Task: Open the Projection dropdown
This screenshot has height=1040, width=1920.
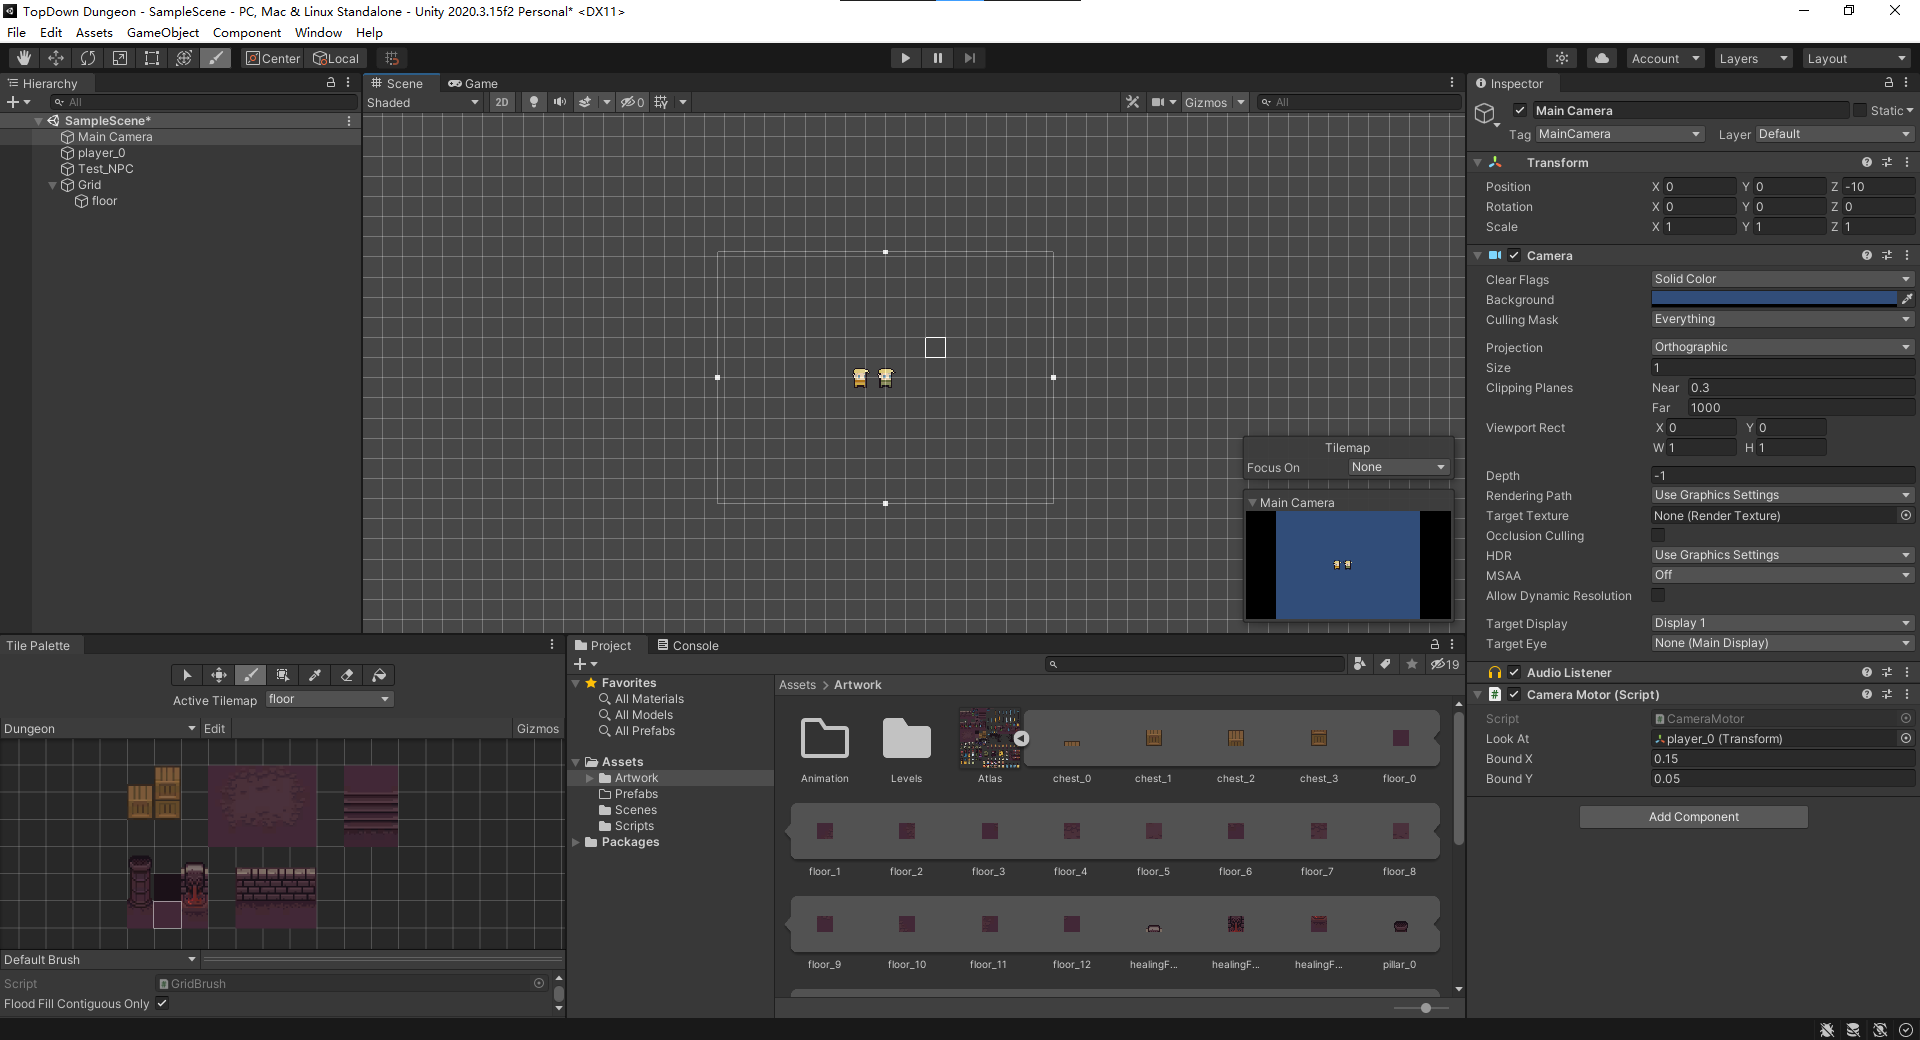Action: click(1781, 347)
